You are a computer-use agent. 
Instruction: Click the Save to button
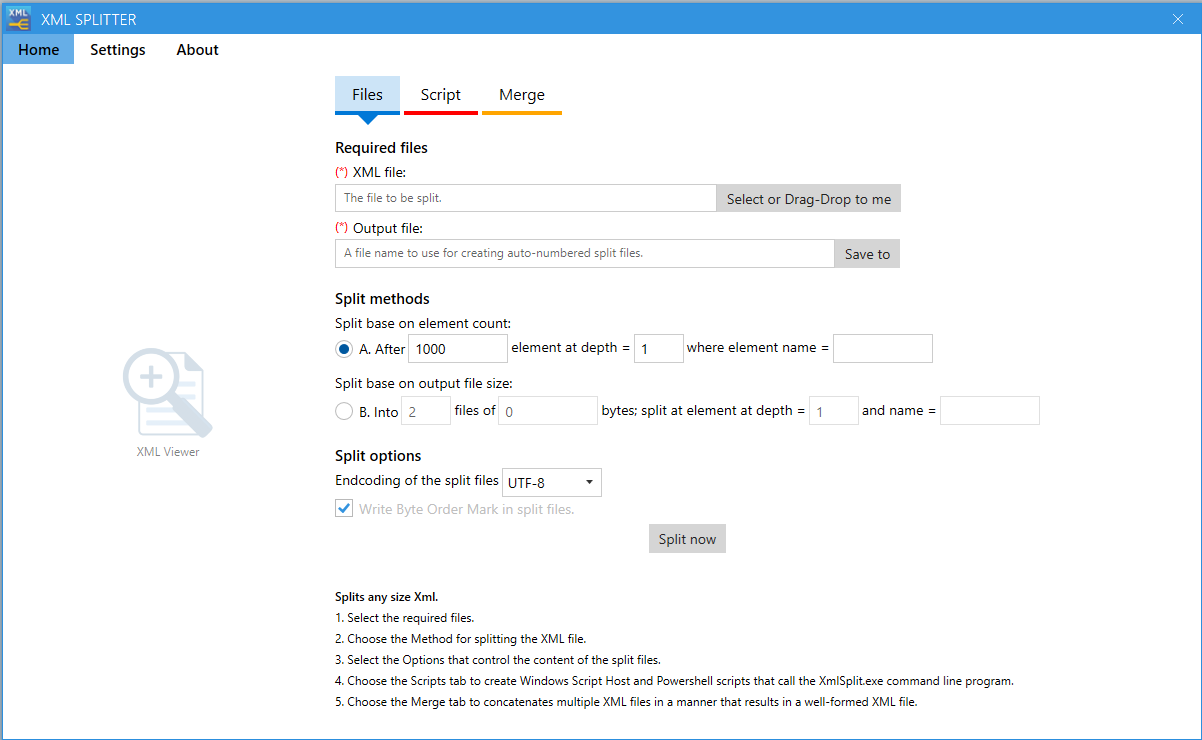pyautogui.click(x=867, y=254)
